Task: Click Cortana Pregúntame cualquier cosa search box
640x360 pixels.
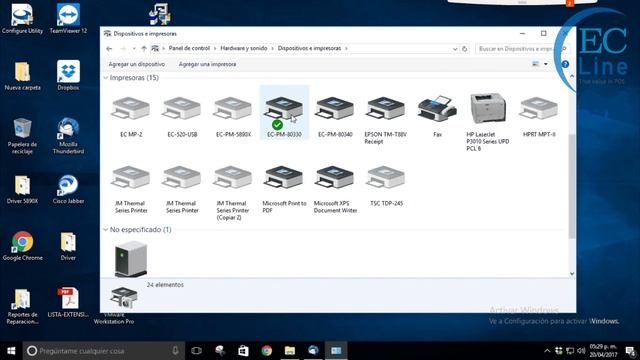Action: [104, 351]
